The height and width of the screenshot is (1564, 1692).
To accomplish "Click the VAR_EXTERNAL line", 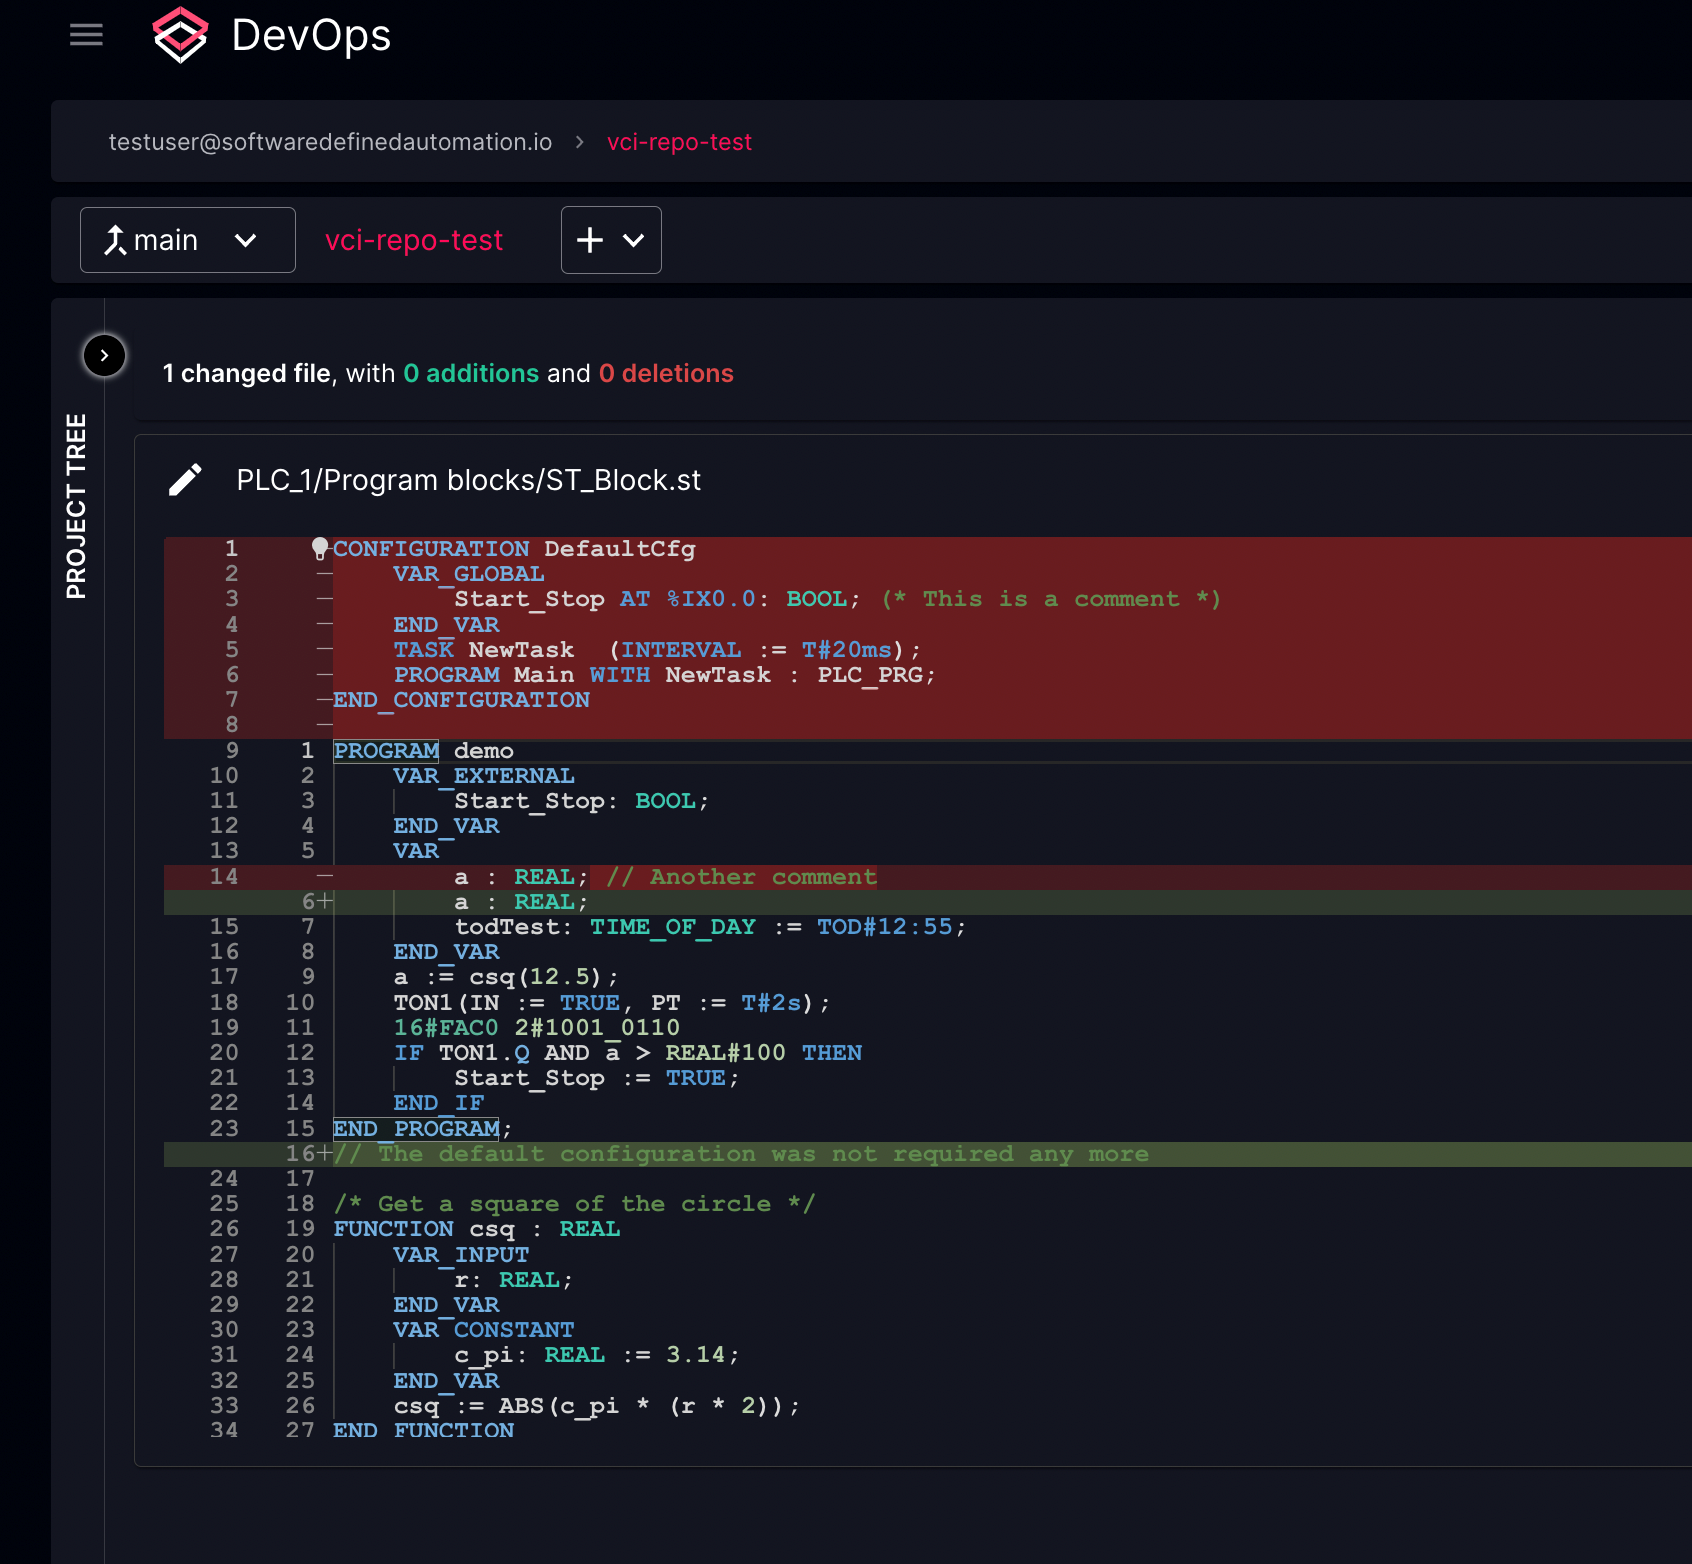I will pos(484,776).
